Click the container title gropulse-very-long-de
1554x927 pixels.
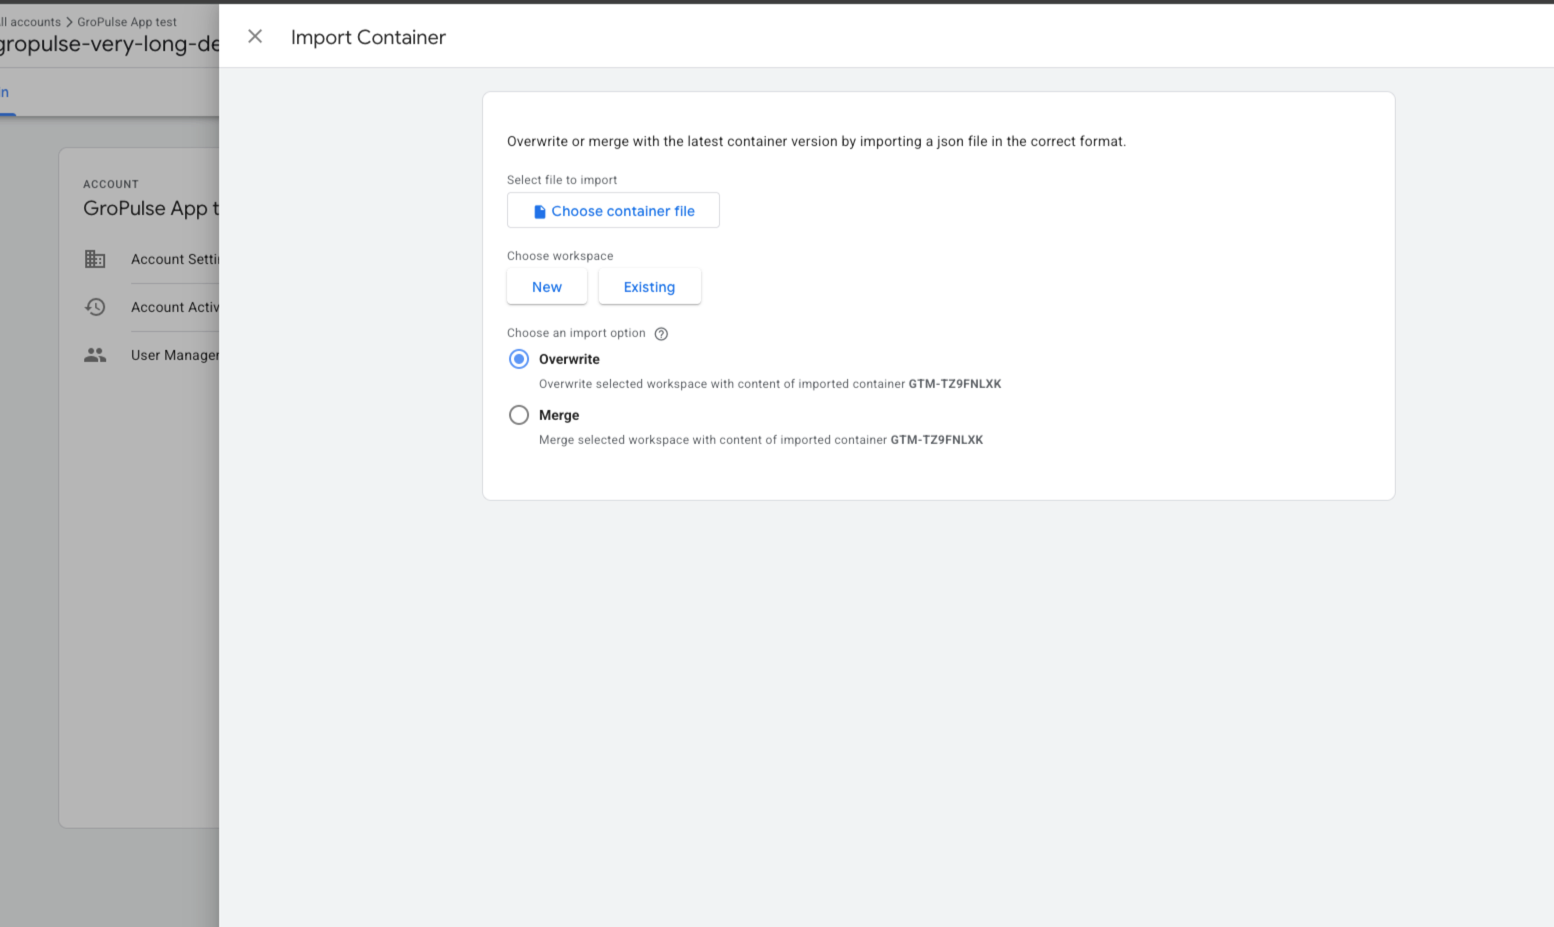point(103,44)
